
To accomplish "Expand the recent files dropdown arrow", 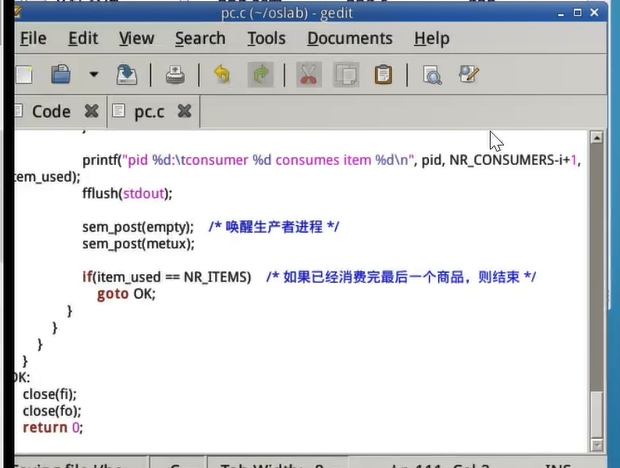I will tap(94, 74).
